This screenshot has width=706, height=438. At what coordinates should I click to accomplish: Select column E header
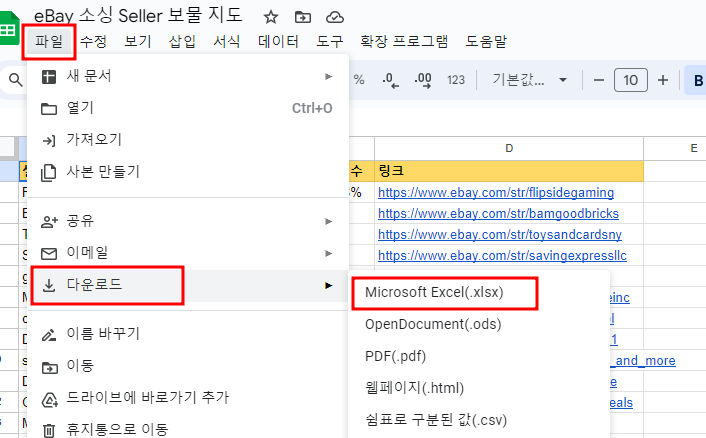(x=675, y=149)
